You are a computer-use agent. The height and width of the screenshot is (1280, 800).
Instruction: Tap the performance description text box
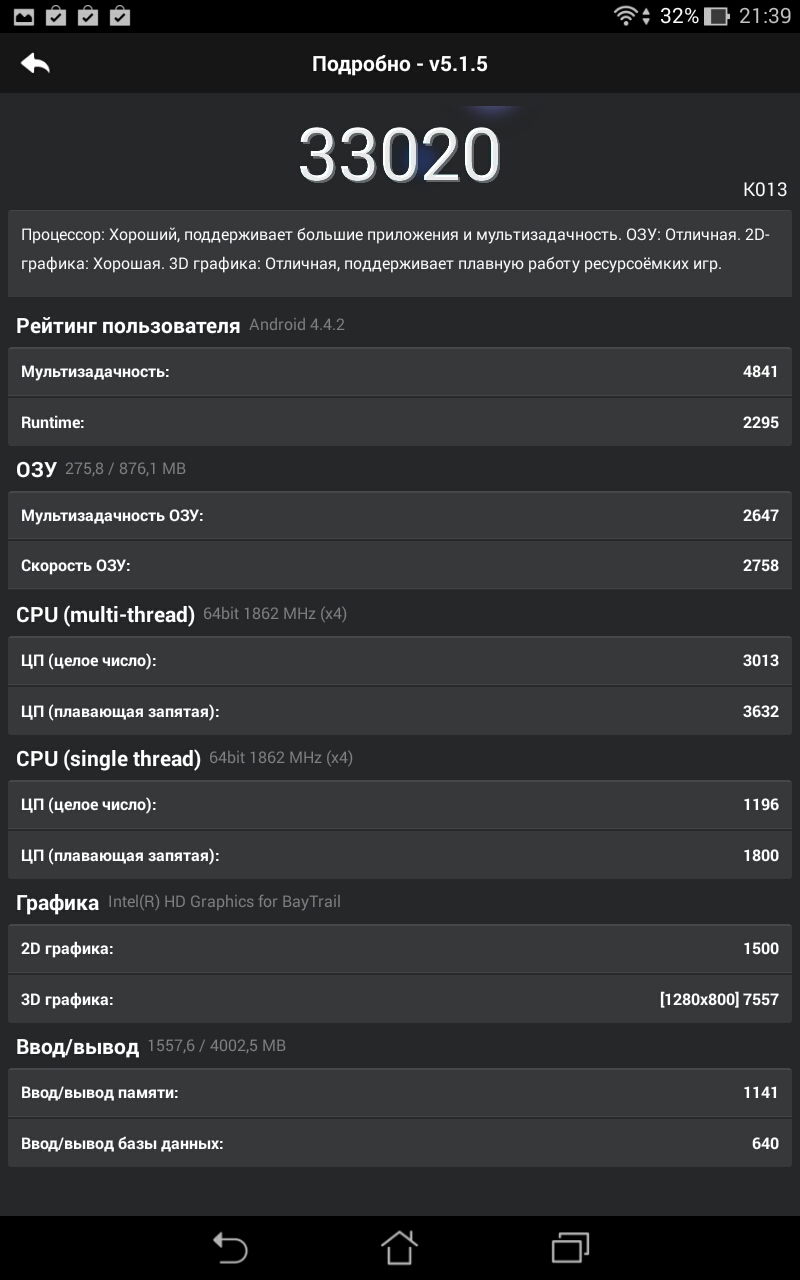pyautogui.click(x=400, y=253)
